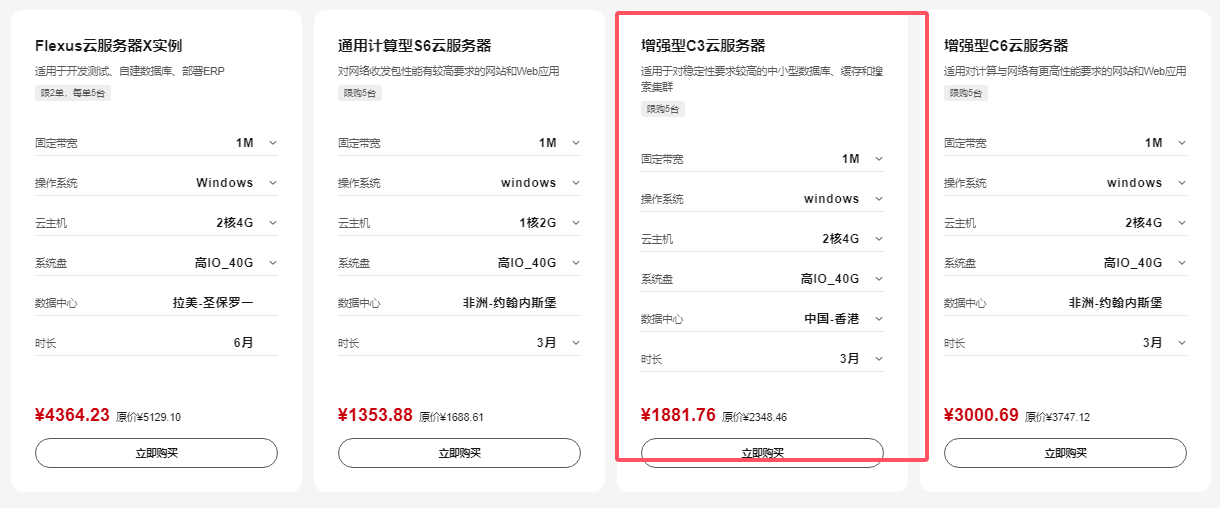Click the price ¥4364.23
1220x508 pixels.
coord(72,415)
